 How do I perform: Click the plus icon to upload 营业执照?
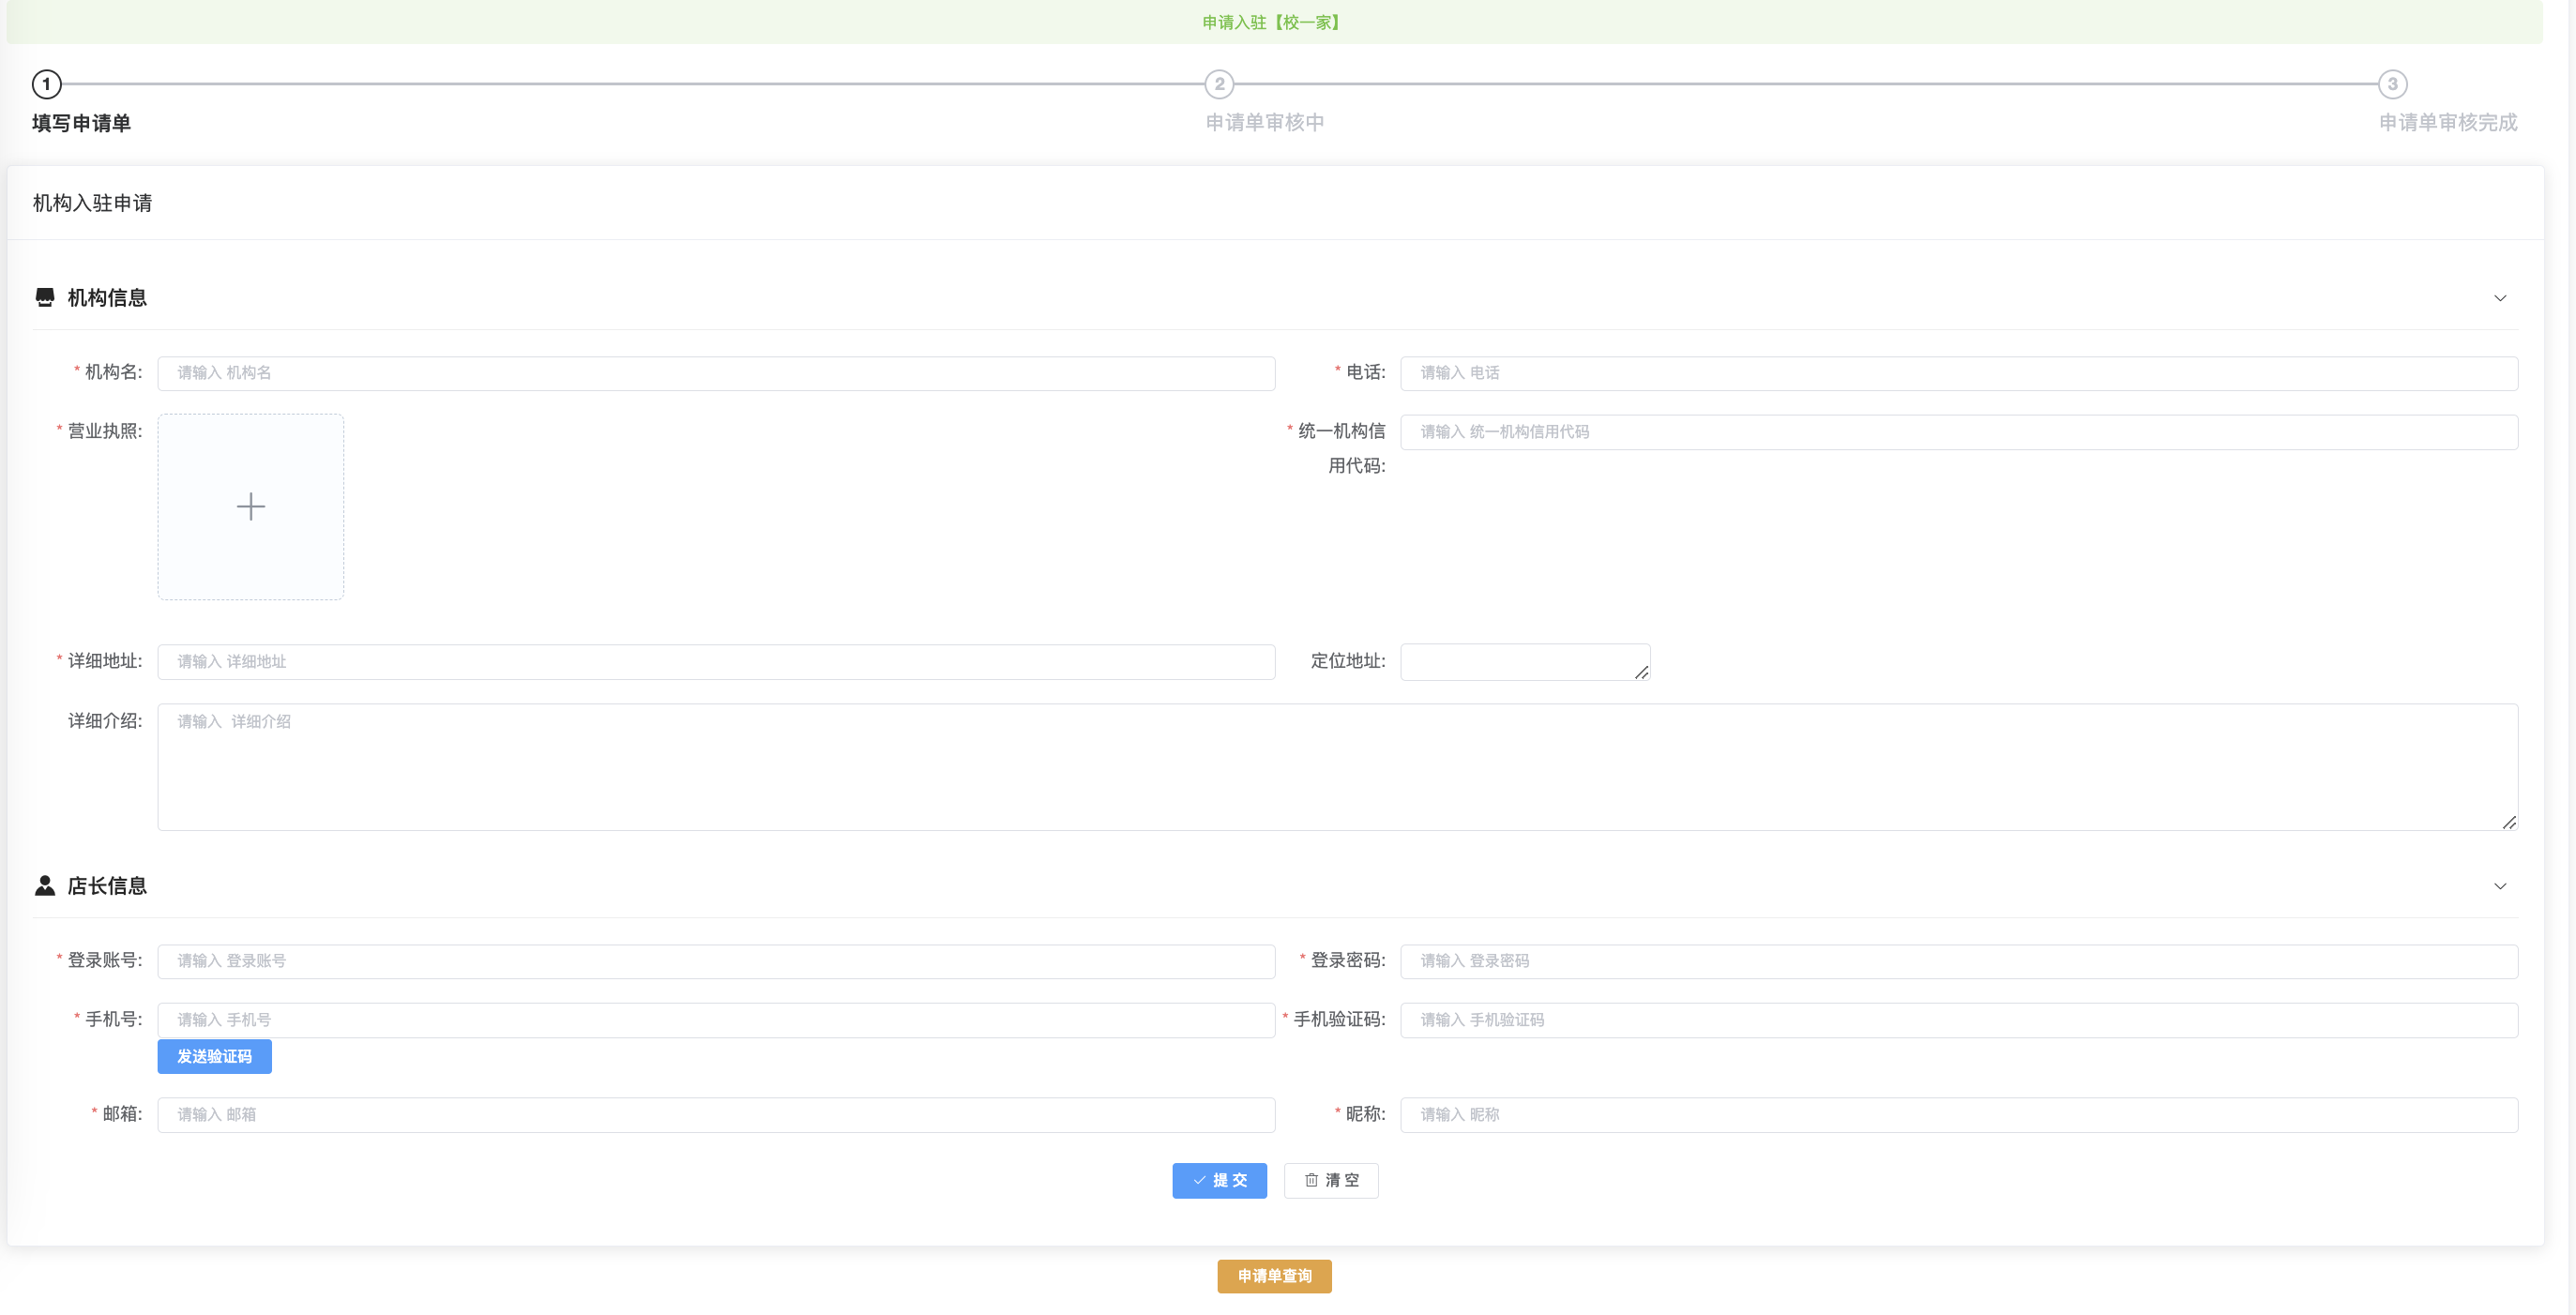click(x=250, y=506)
